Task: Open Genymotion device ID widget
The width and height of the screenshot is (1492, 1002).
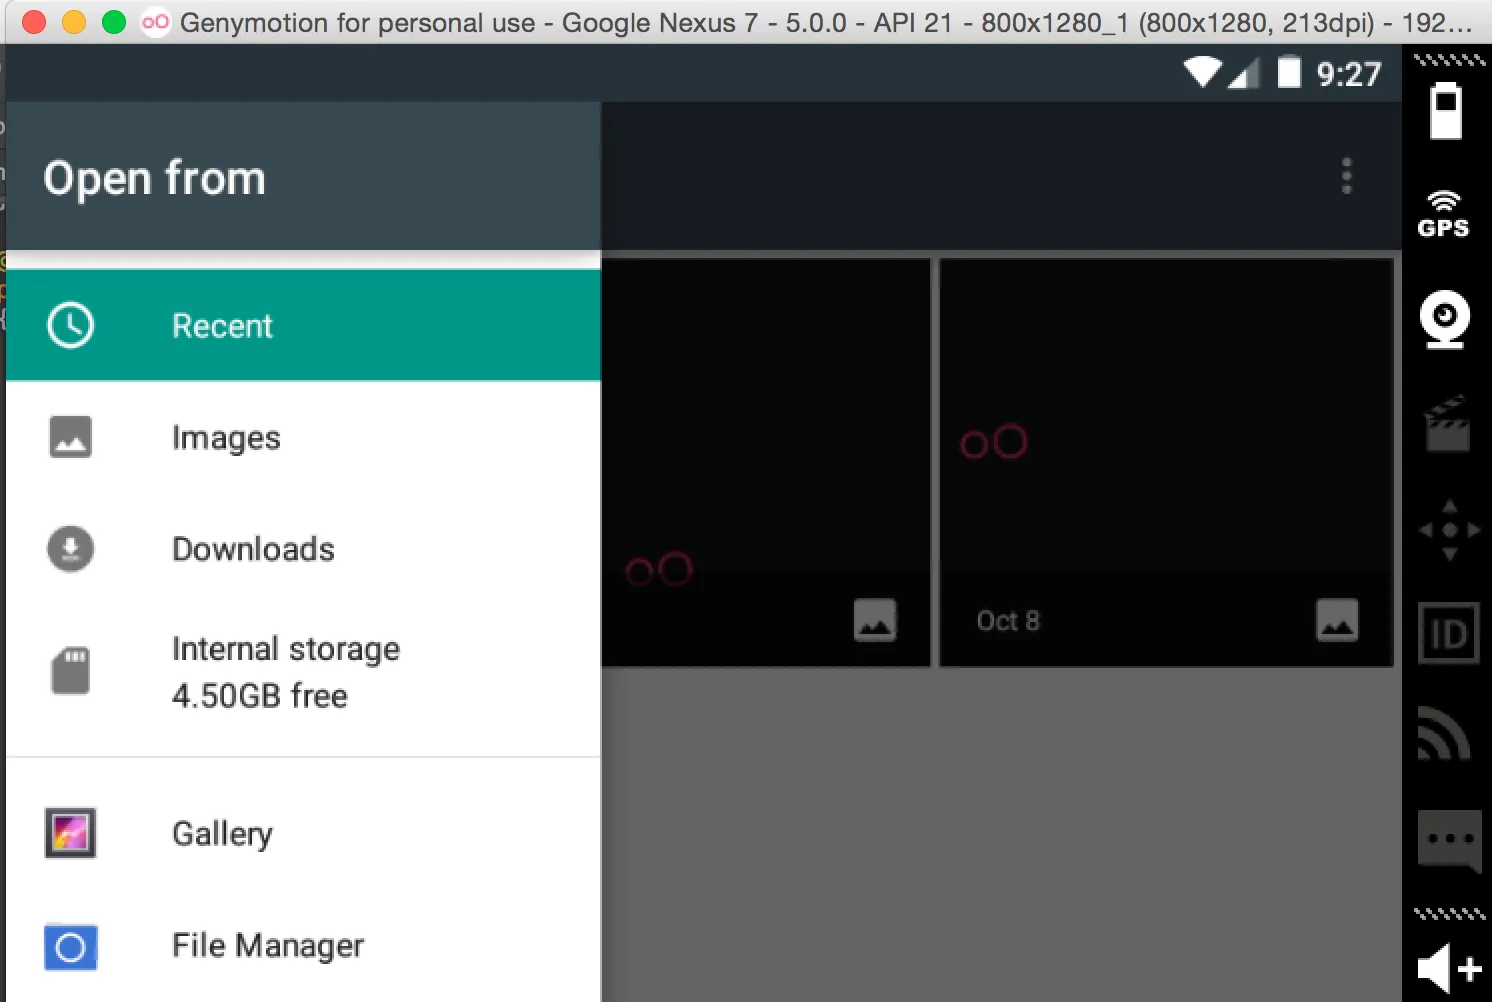Action: (1449, 634)
